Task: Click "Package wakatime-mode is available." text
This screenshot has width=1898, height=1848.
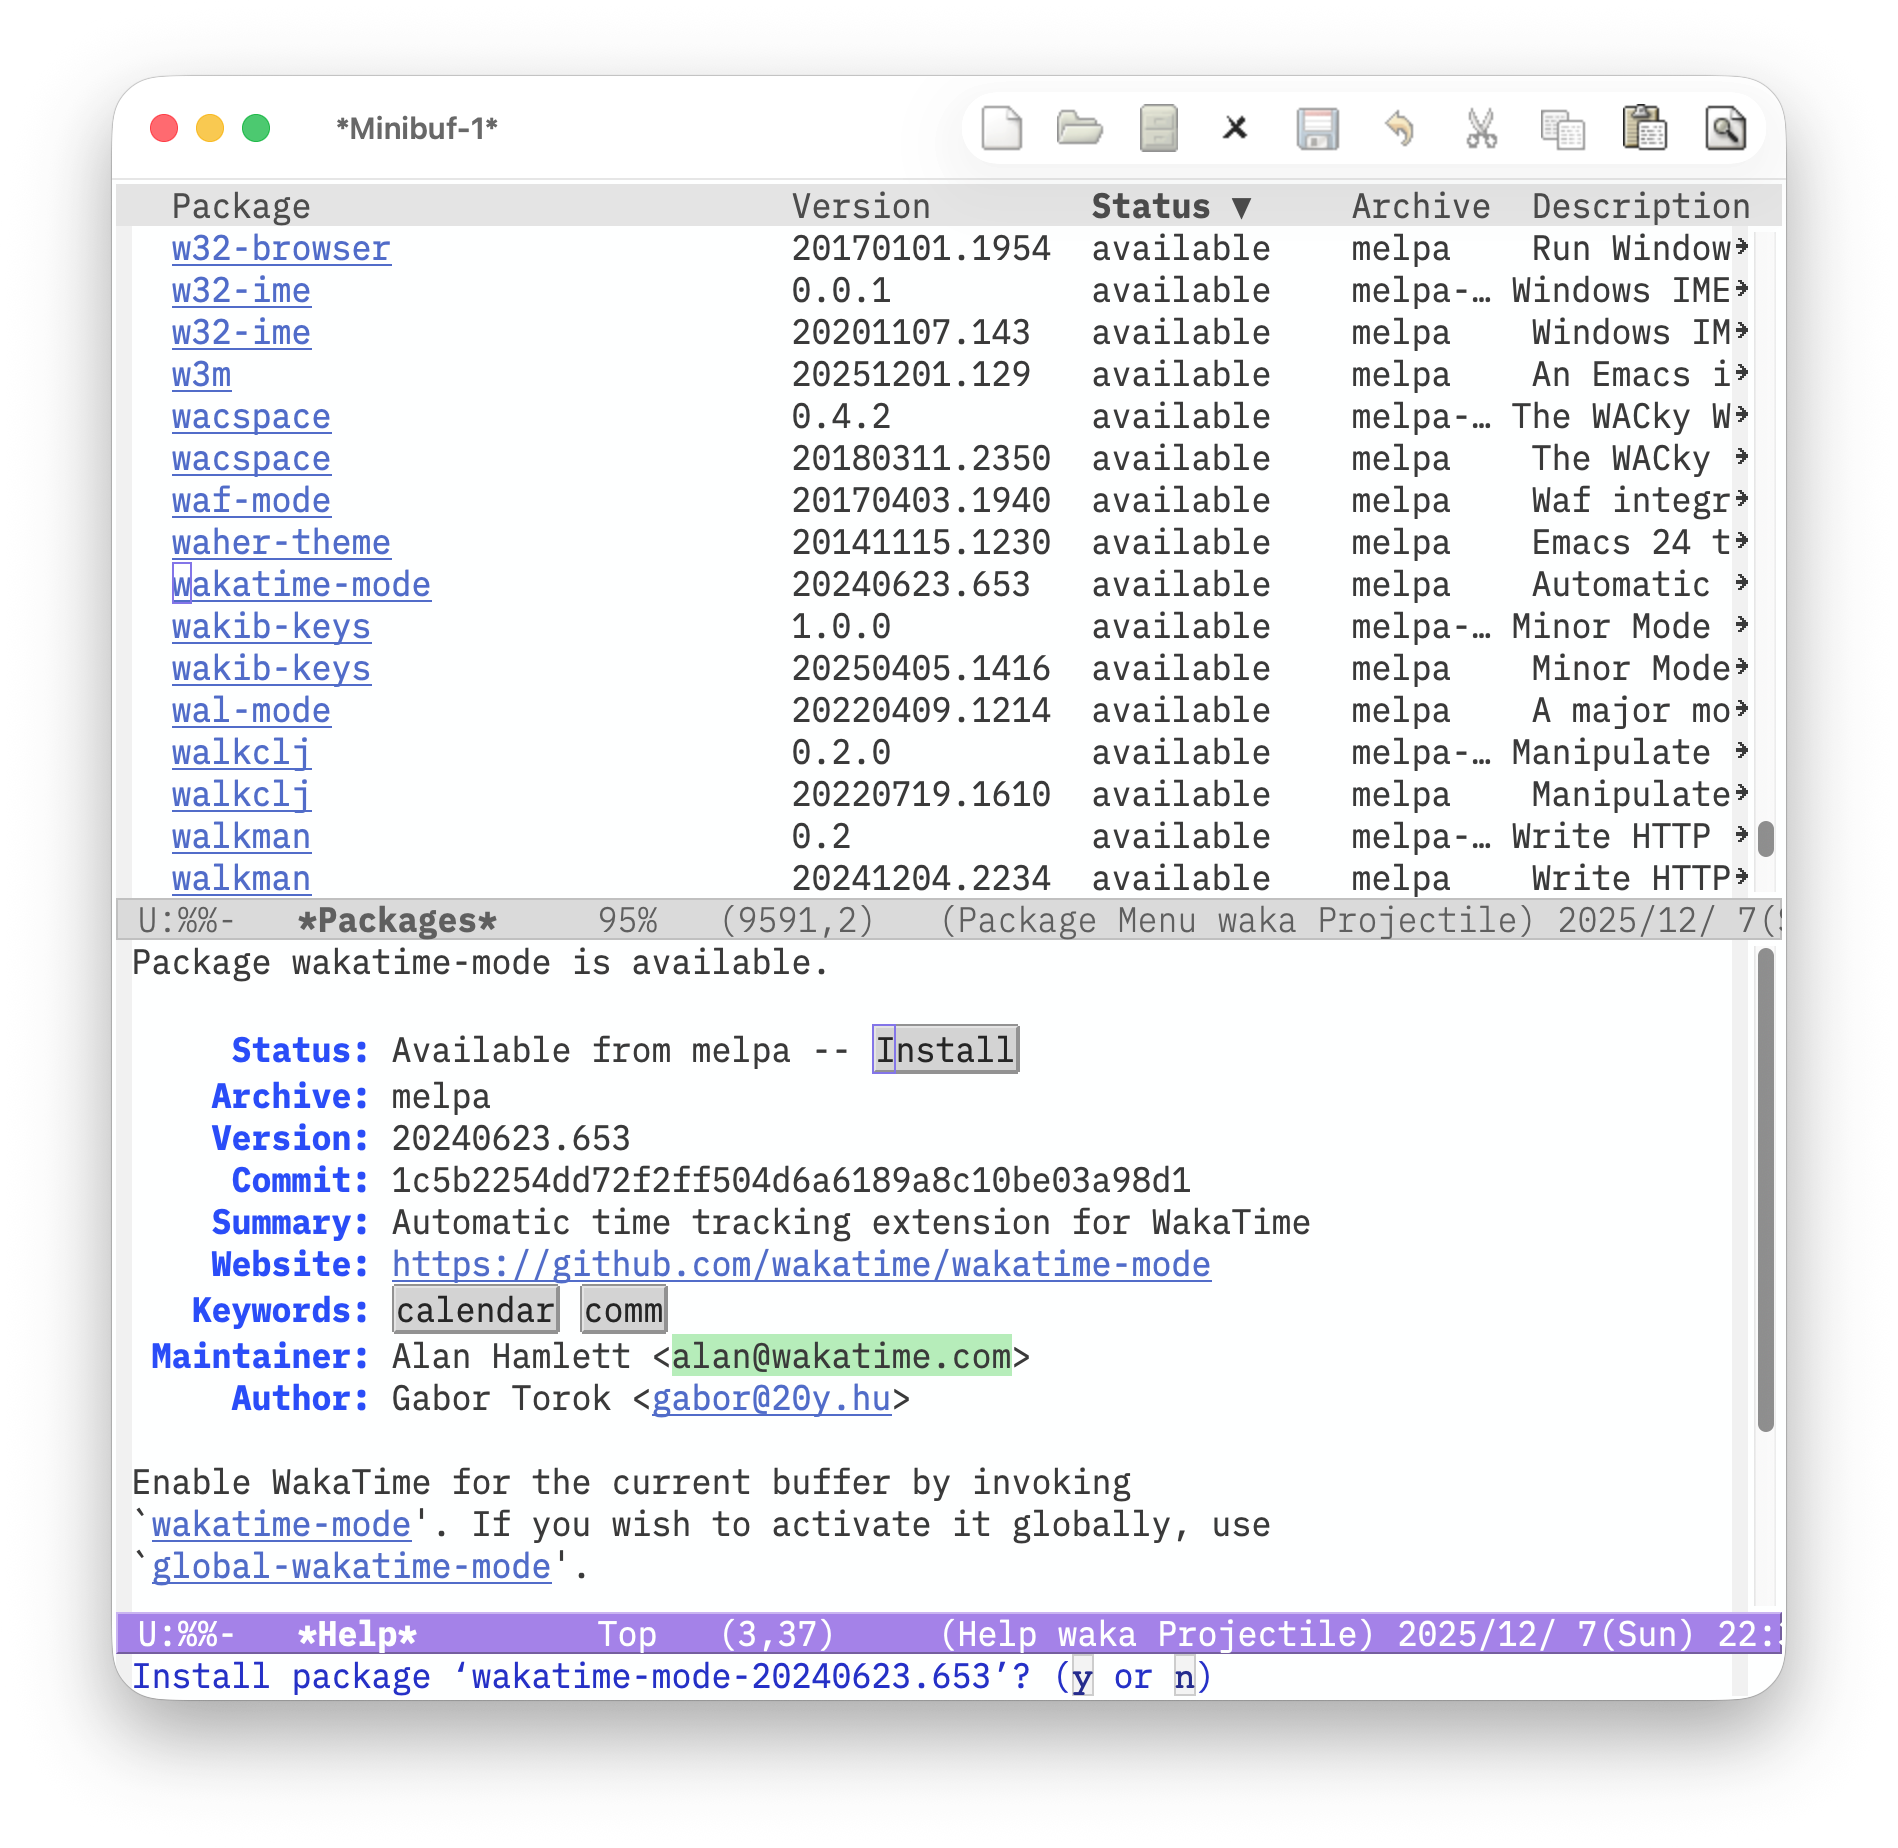Action: point(481,962)
